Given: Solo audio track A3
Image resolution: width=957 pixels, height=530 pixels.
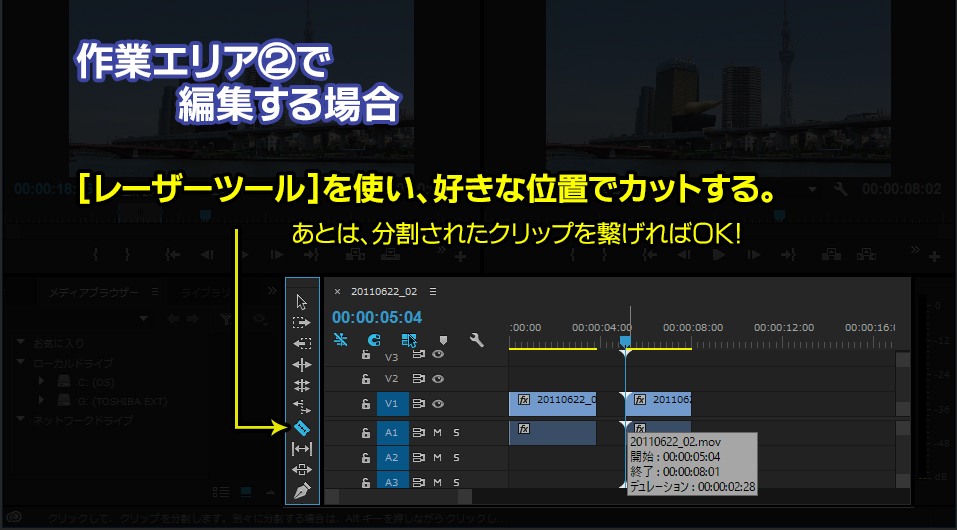Looking at the screenshot, I should (456, 482).
